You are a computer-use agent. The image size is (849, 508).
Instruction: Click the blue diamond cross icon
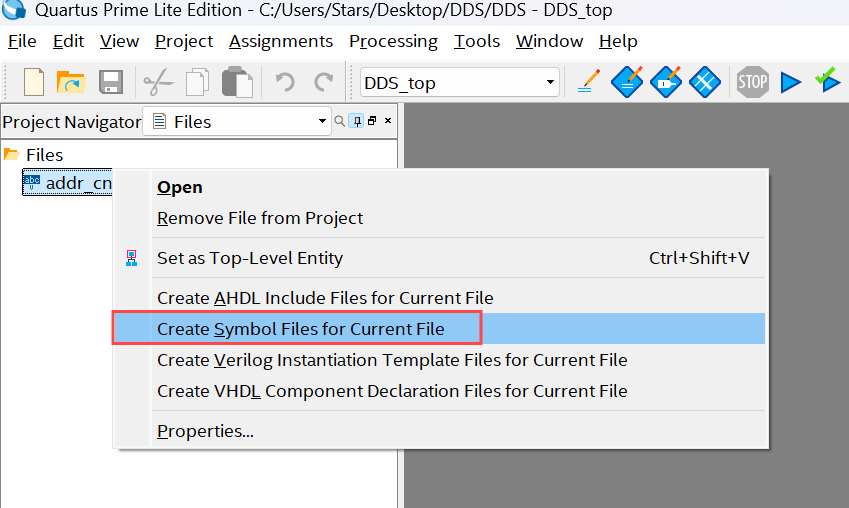[x=704, y=82]
